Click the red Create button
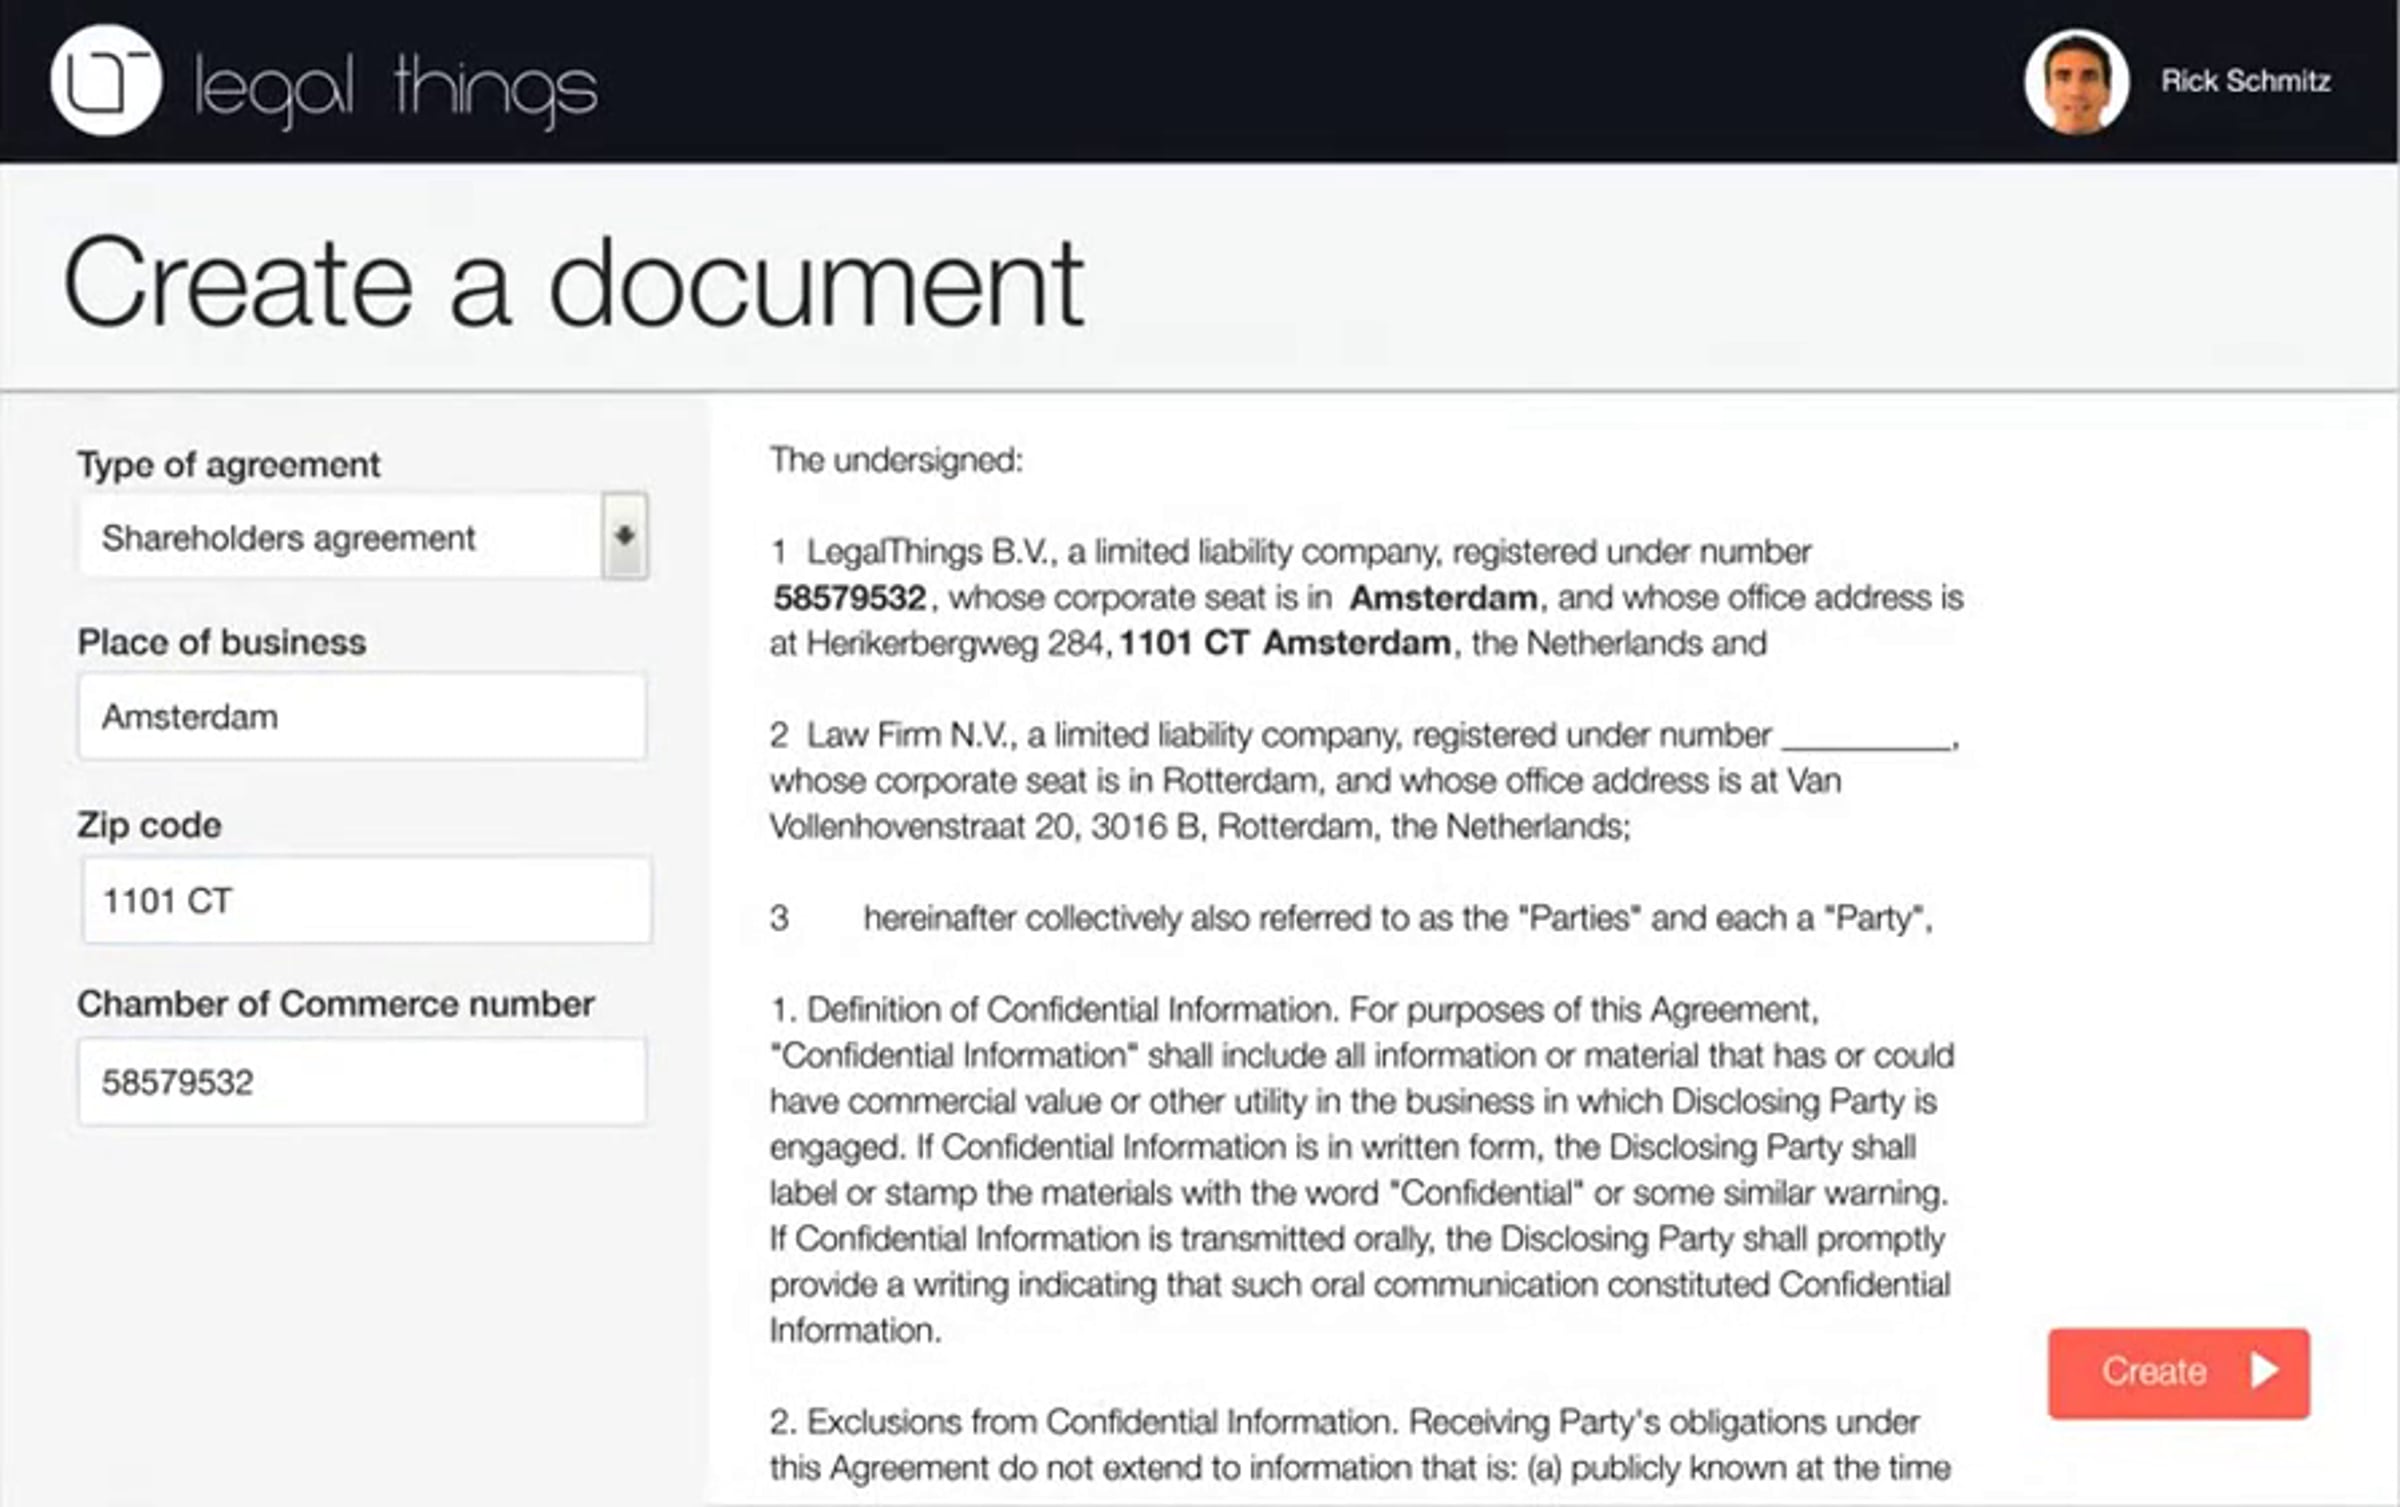2400x1507 pixels. tap(2179, 1373)
